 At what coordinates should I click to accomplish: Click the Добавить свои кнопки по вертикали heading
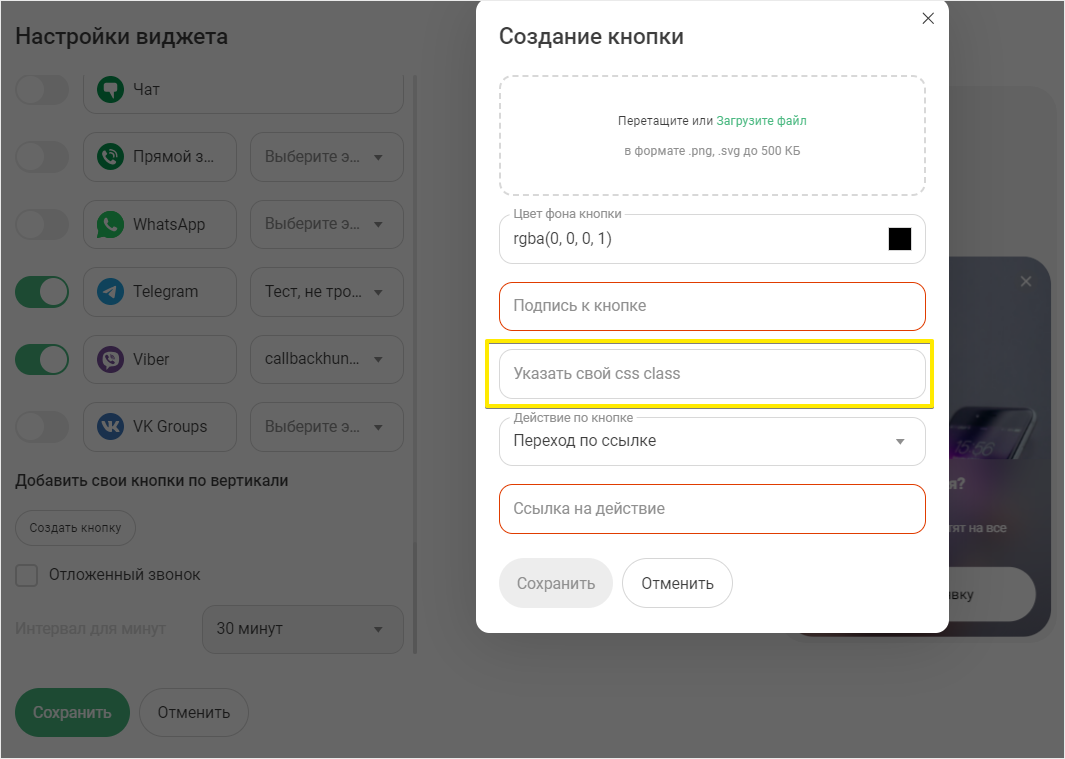(x=151, y=480)
